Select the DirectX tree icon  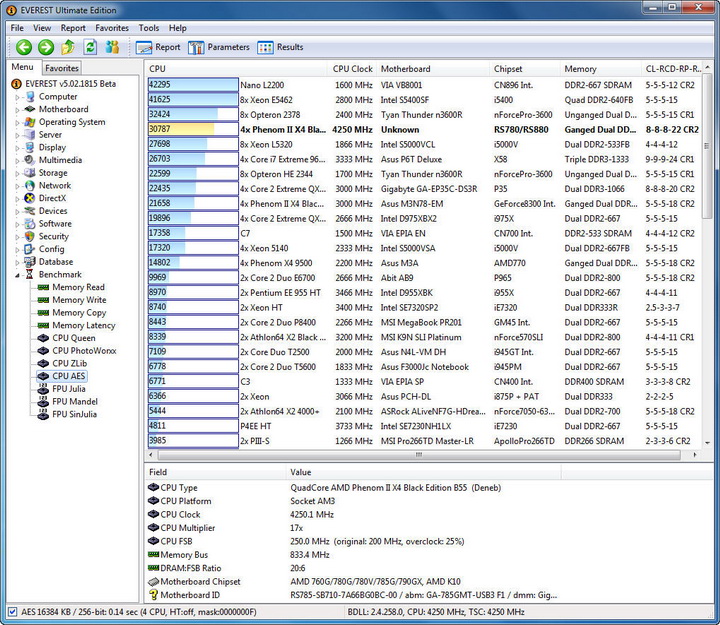(30, 198)
